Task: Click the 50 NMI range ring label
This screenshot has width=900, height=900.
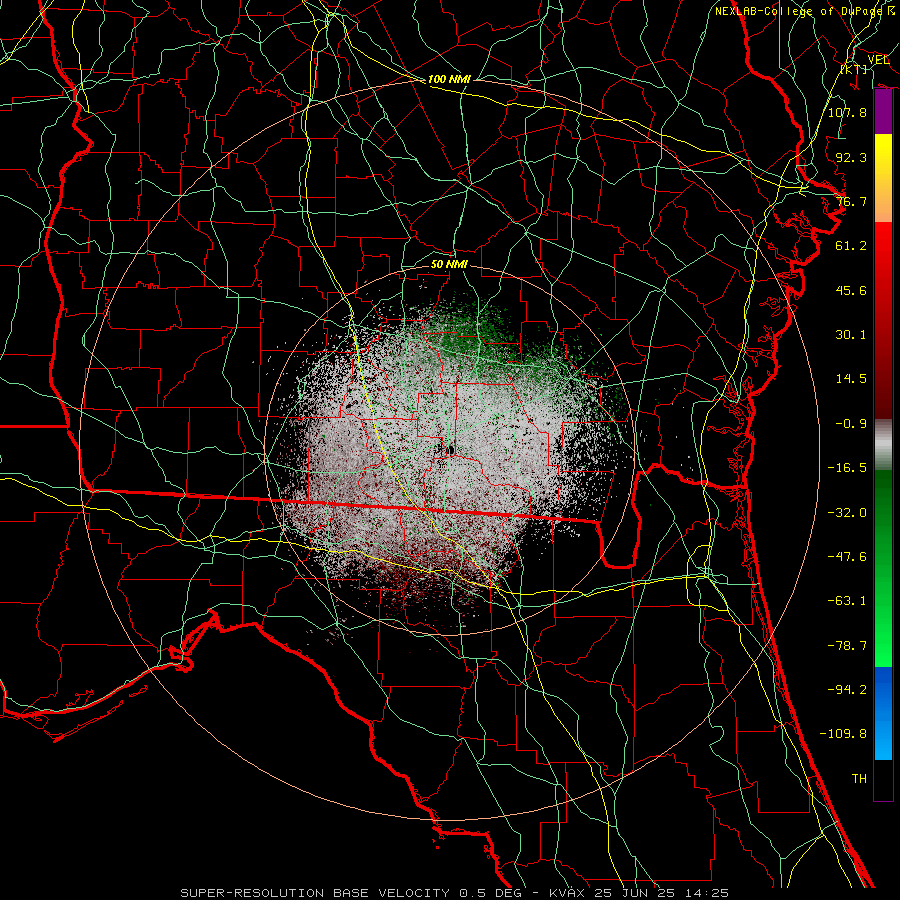Action: [449, 264]
